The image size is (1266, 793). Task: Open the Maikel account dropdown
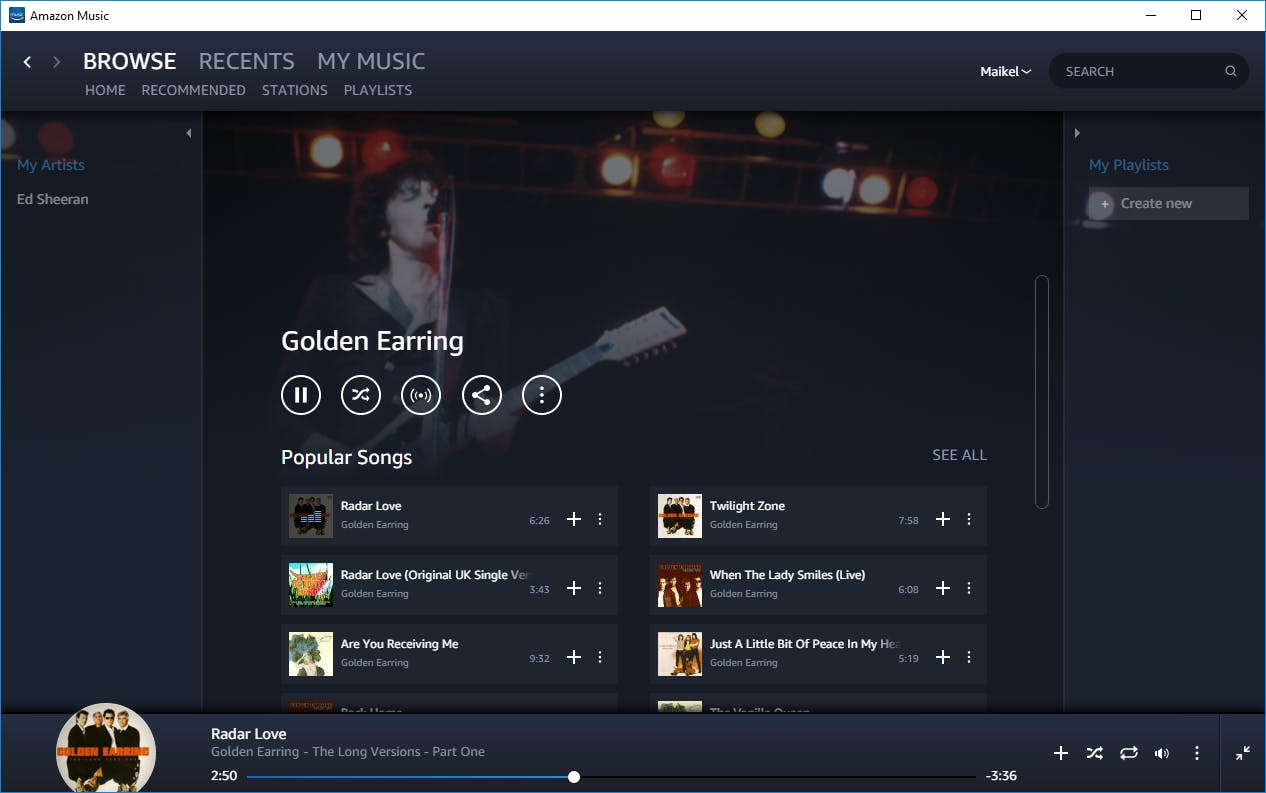tap(1005, 71)
